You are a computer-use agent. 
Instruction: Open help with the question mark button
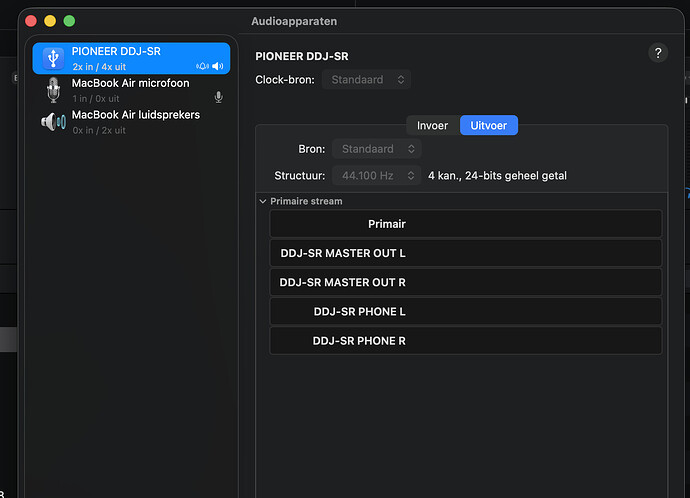click(657, 54)
